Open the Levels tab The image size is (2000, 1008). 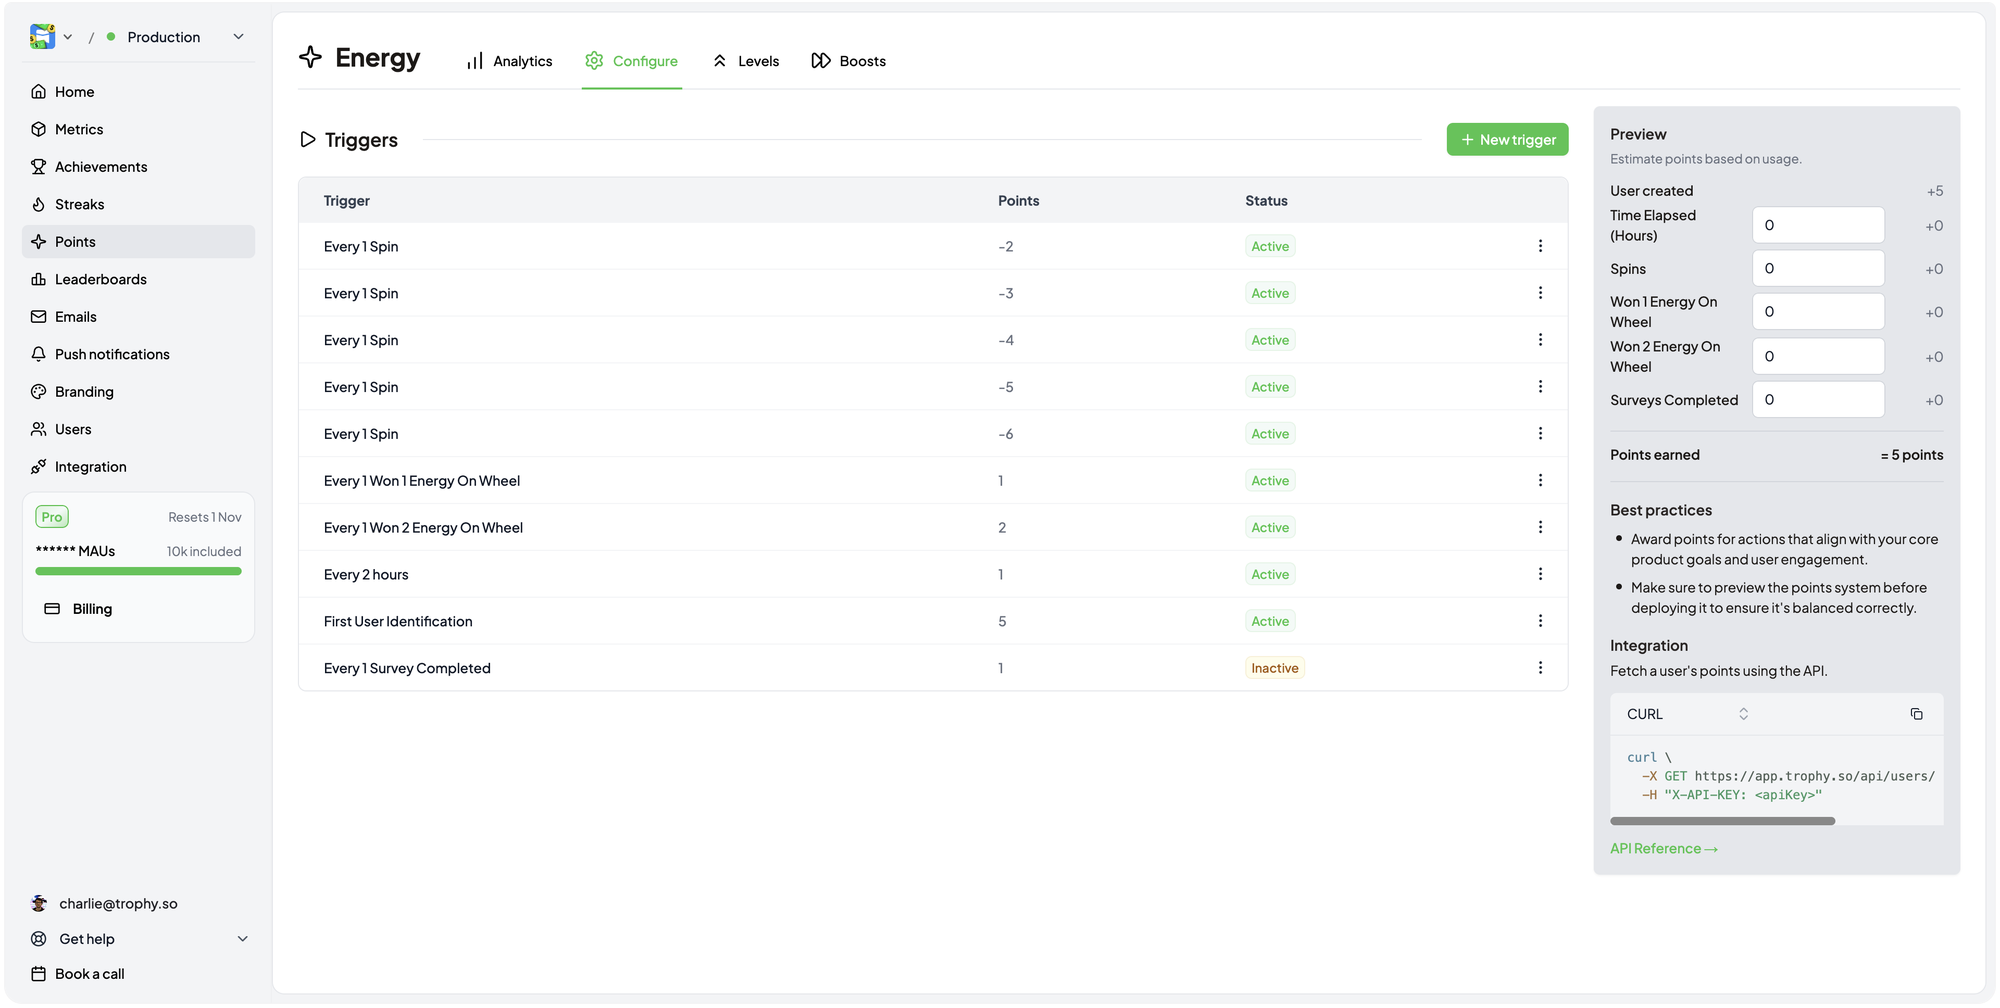tap(746, 61)
